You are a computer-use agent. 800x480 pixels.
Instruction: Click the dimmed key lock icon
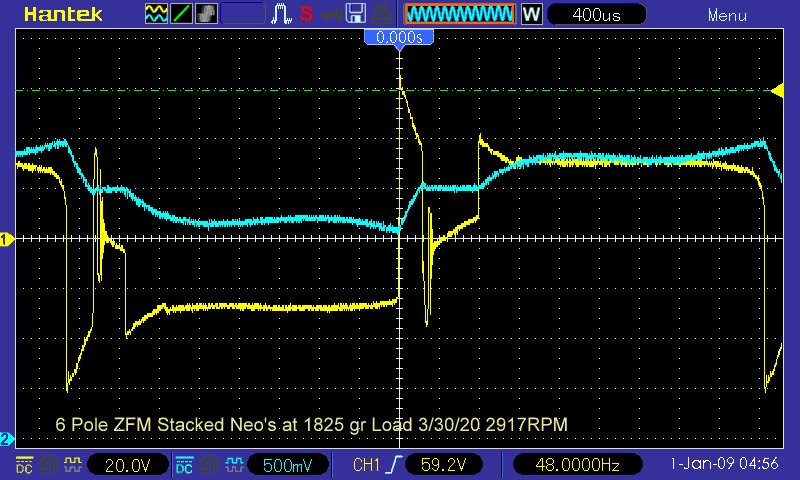[x=331, y=14]
